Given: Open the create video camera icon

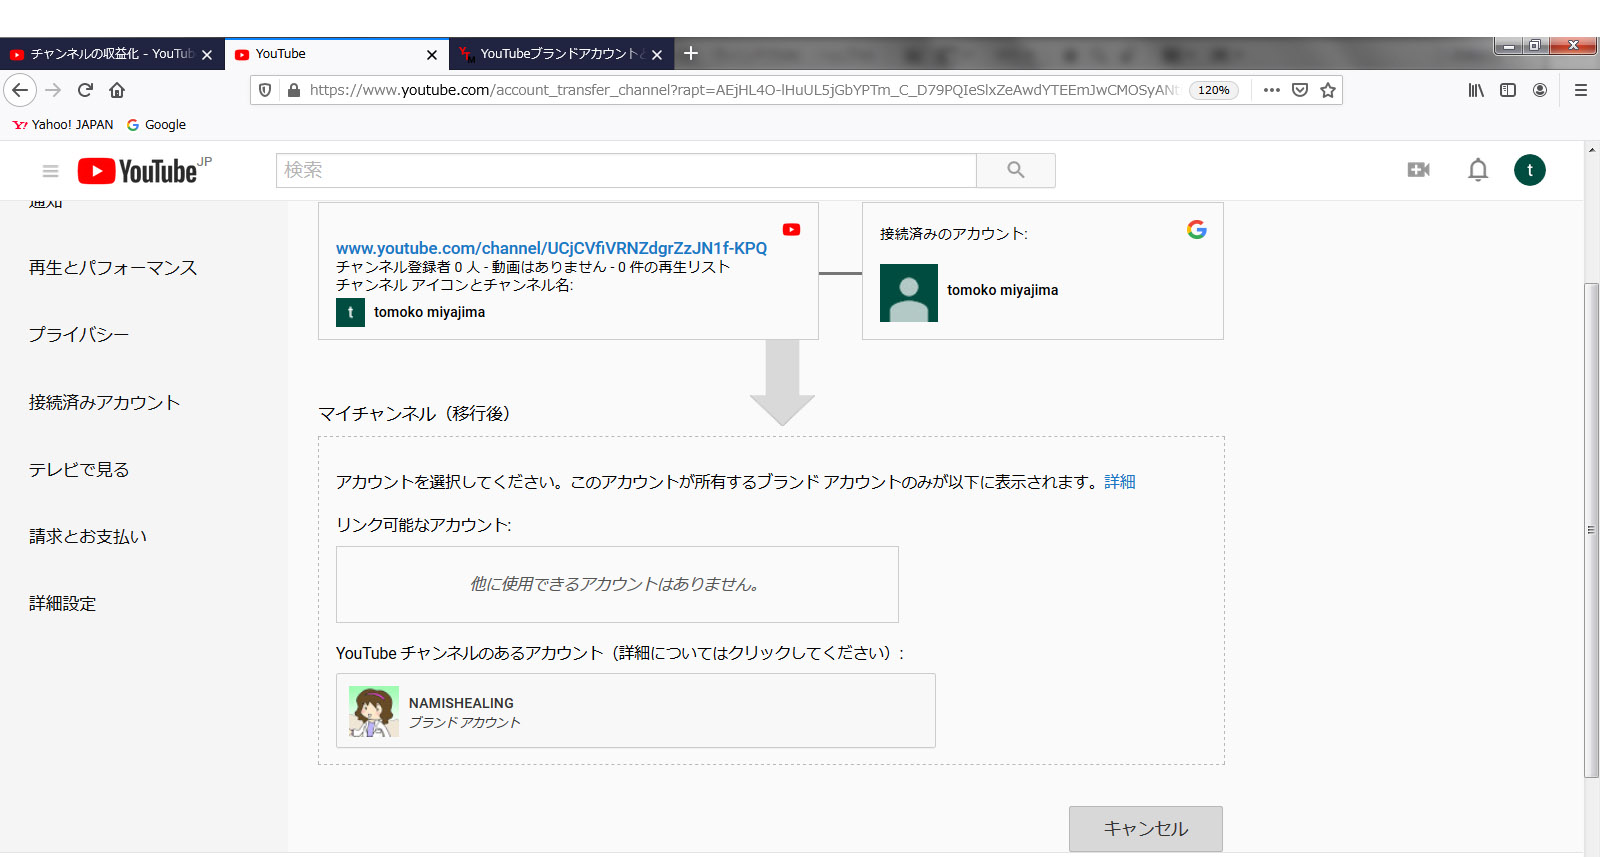Looking at the screenshot, I should tap(1418, 170).
